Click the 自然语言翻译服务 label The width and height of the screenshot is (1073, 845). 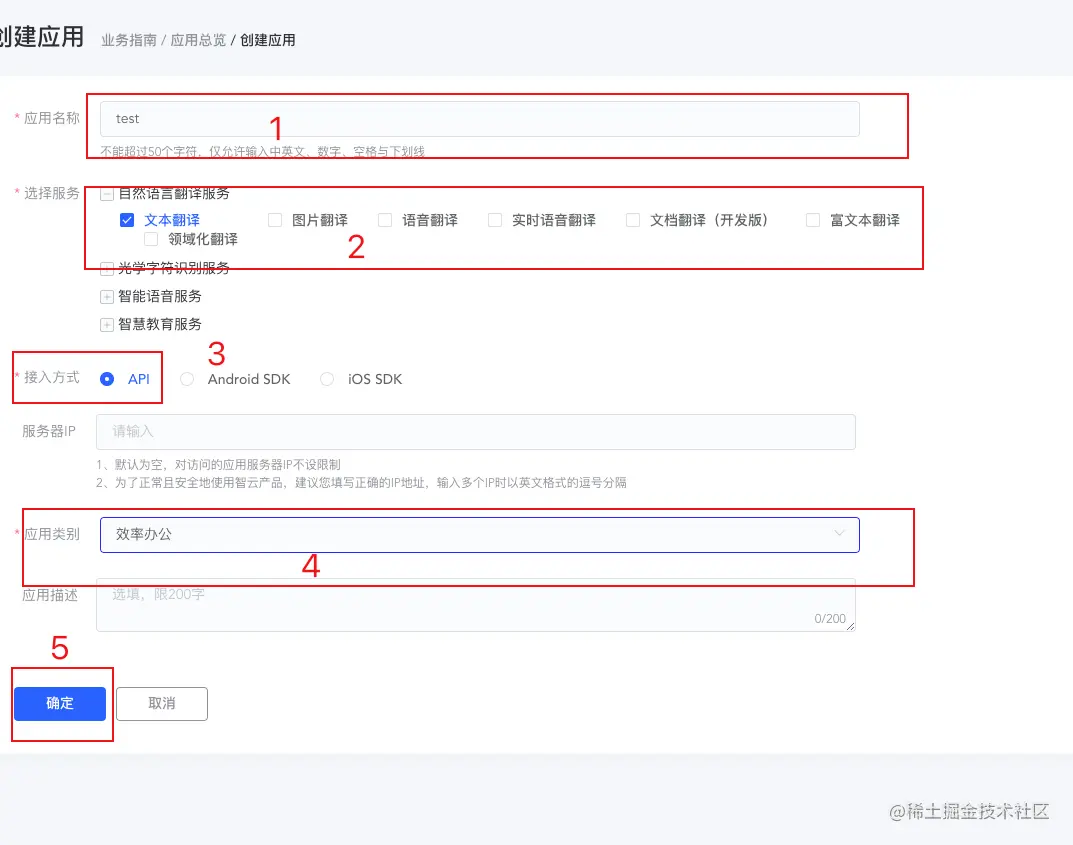coord(174,194)
